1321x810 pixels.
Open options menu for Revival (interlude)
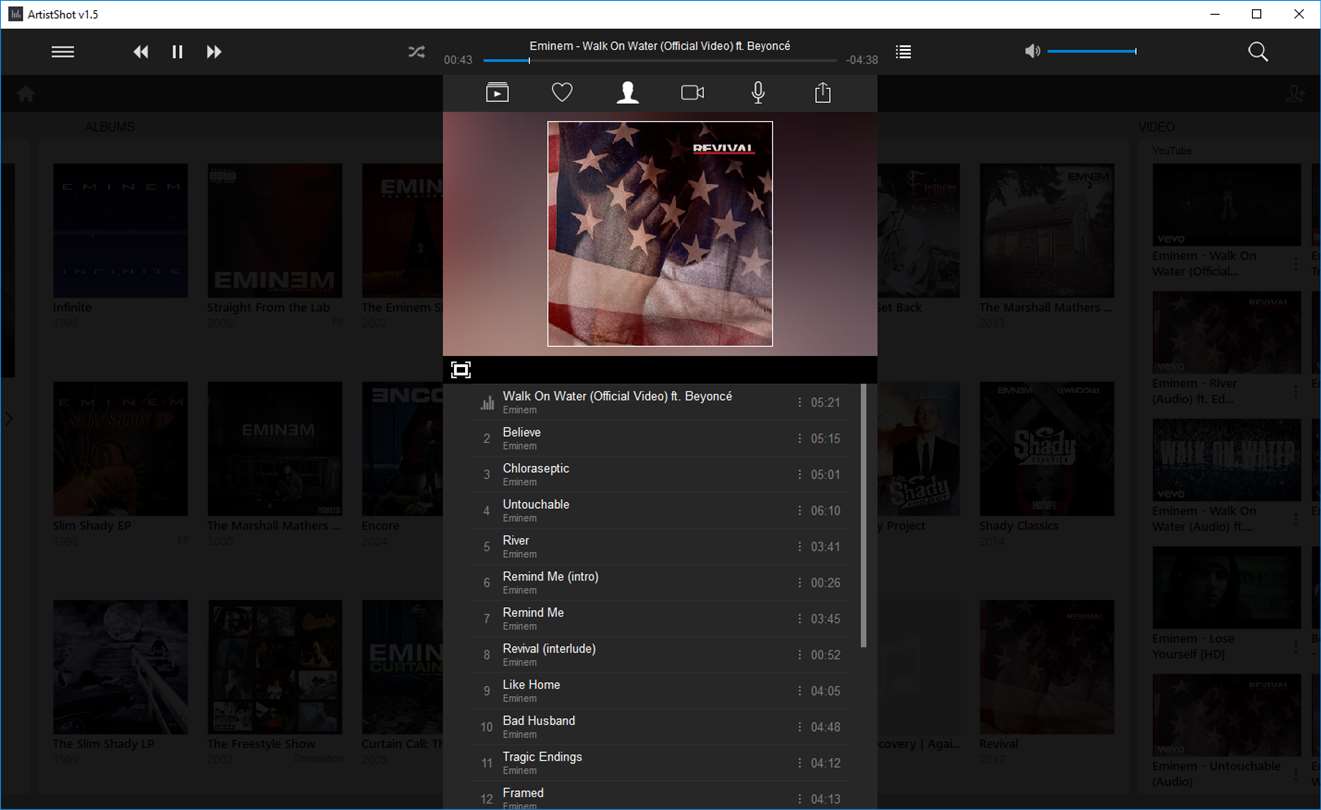click(x=799, y=655)
